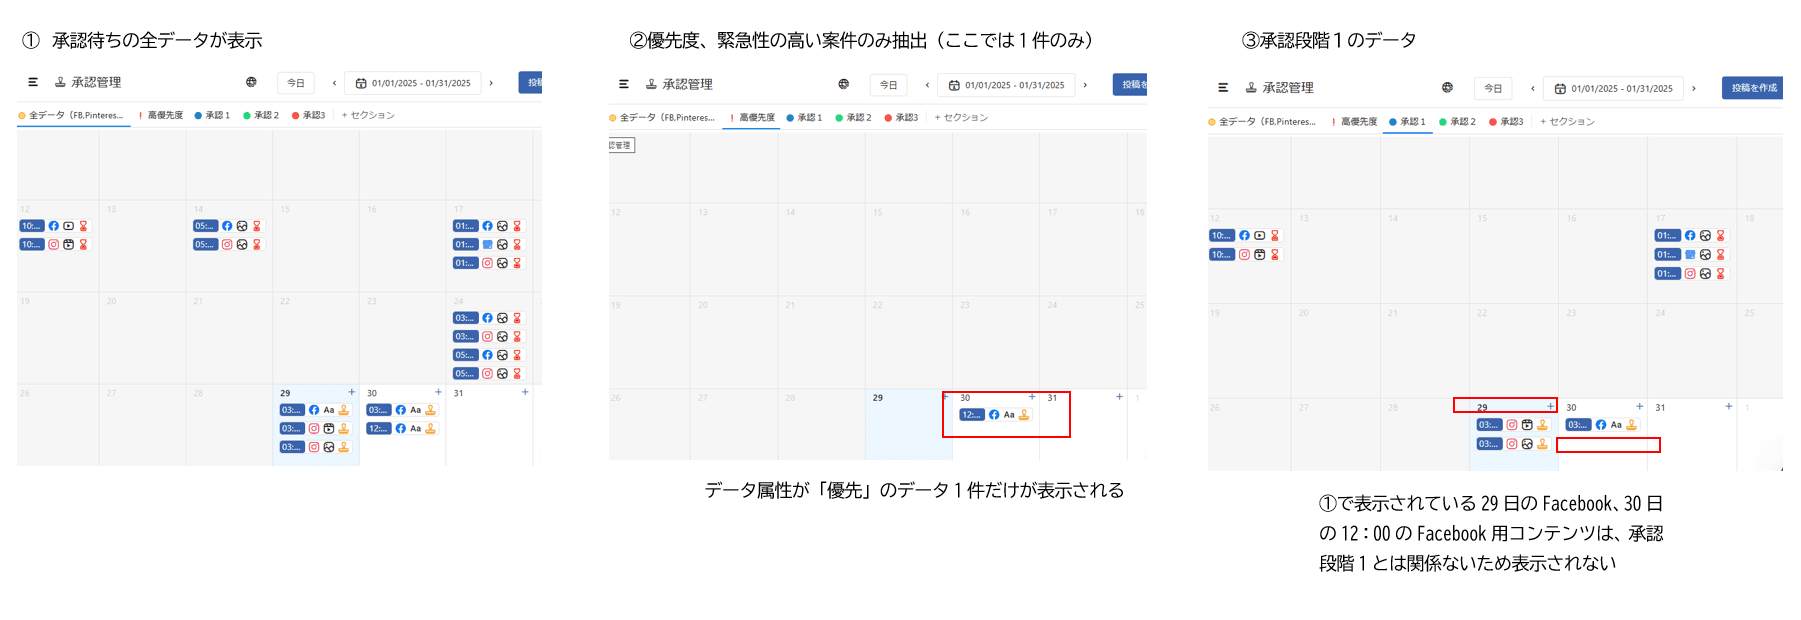The image size is (1801, 620).
Task: Click the globe icon in panel ③
Action: click(1447, 88)
